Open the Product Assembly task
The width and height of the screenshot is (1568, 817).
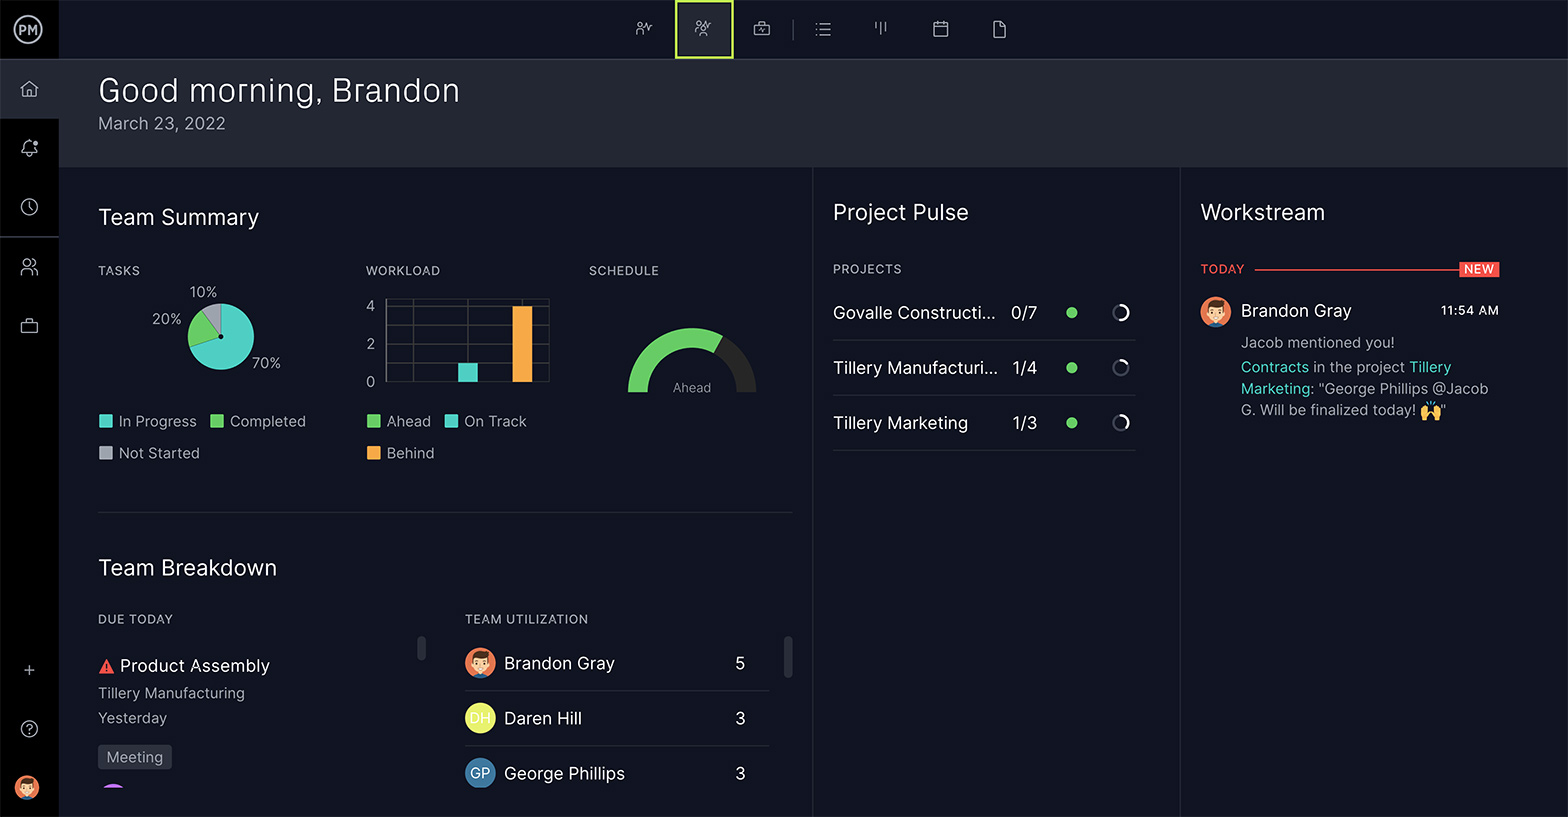[195, 666]
